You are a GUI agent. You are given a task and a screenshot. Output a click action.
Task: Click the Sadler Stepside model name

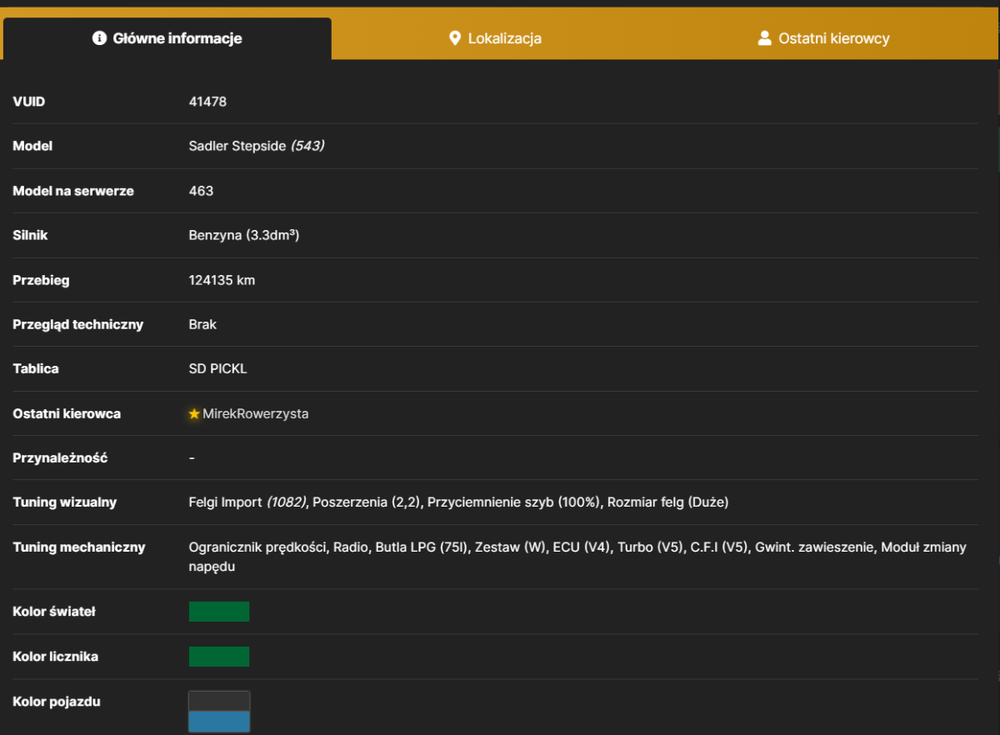pyautogui.click(x=237, y=146)
